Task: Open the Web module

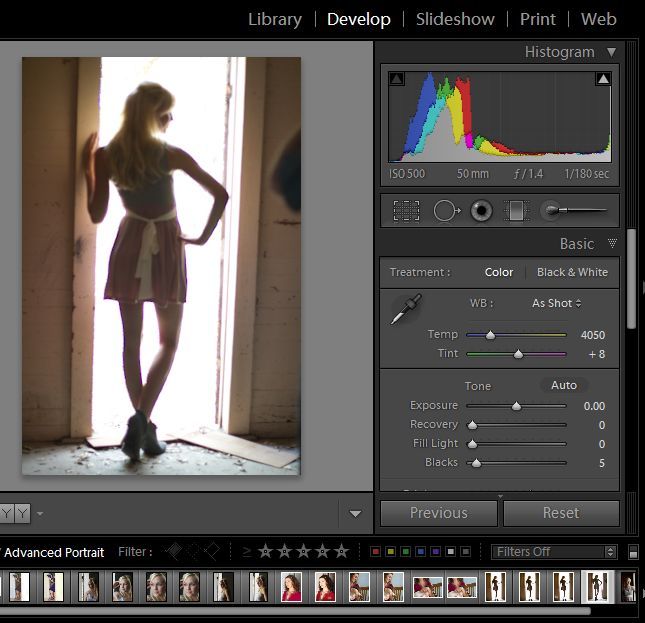Action: 599,19
